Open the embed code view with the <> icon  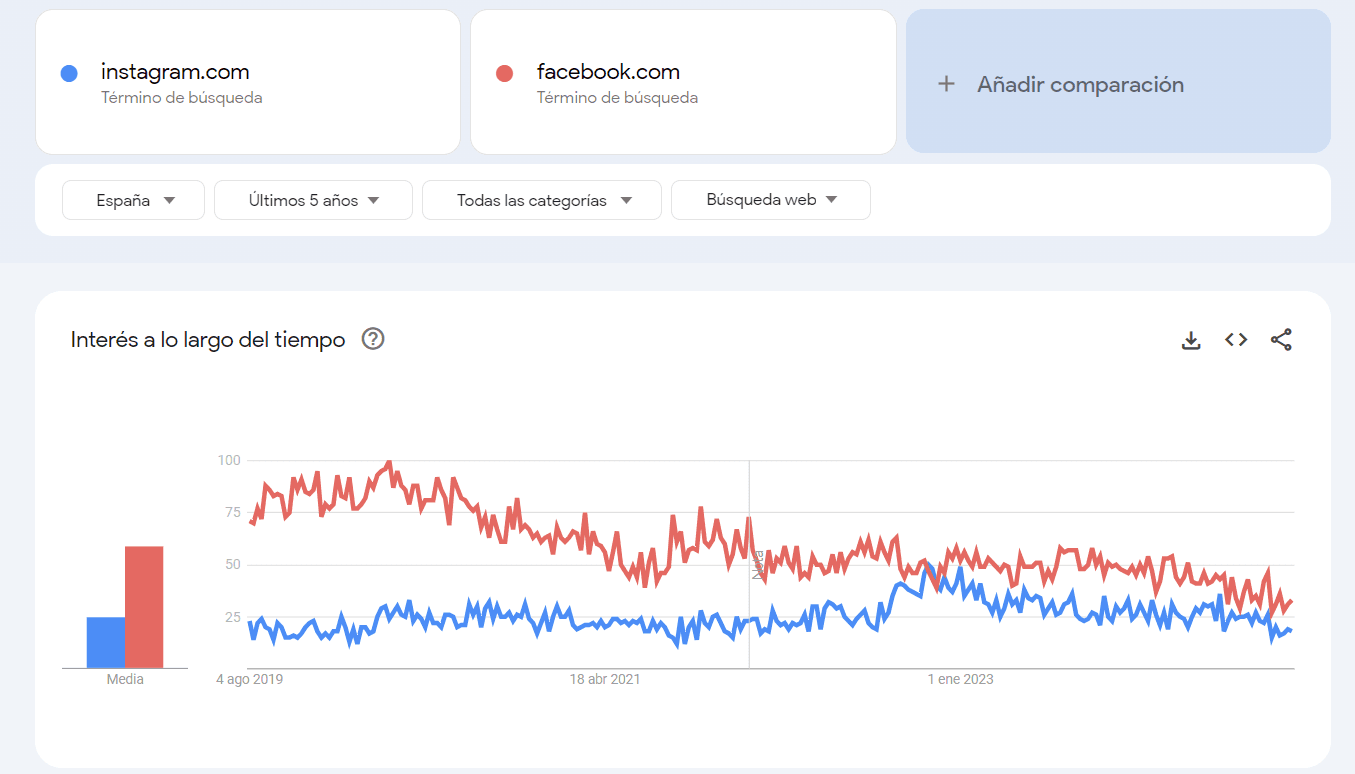click(1236, 340)
